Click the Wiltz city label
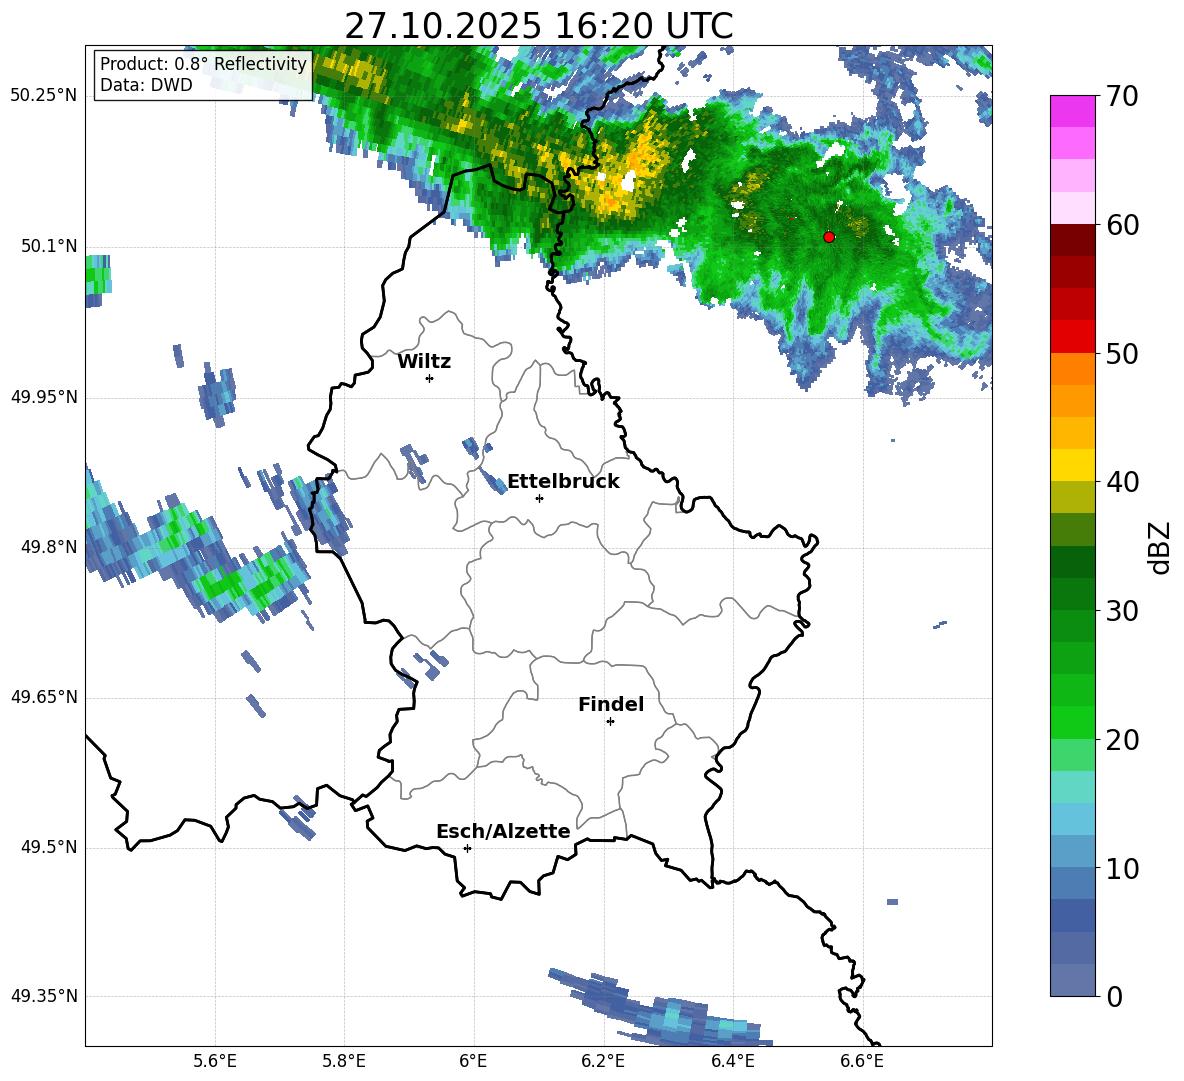1184x1081 pixels. [x=424, y=362]
